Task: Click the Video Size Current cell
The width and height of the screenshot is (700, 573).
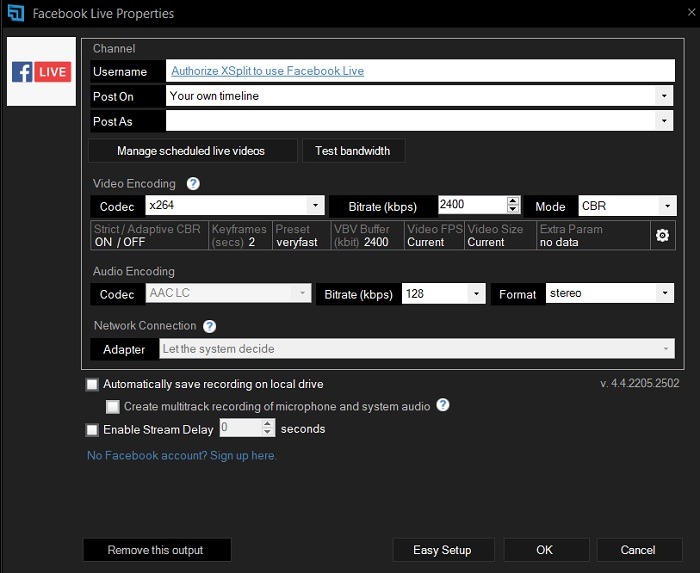Action: pyautogui.click(x=500, y=235)
